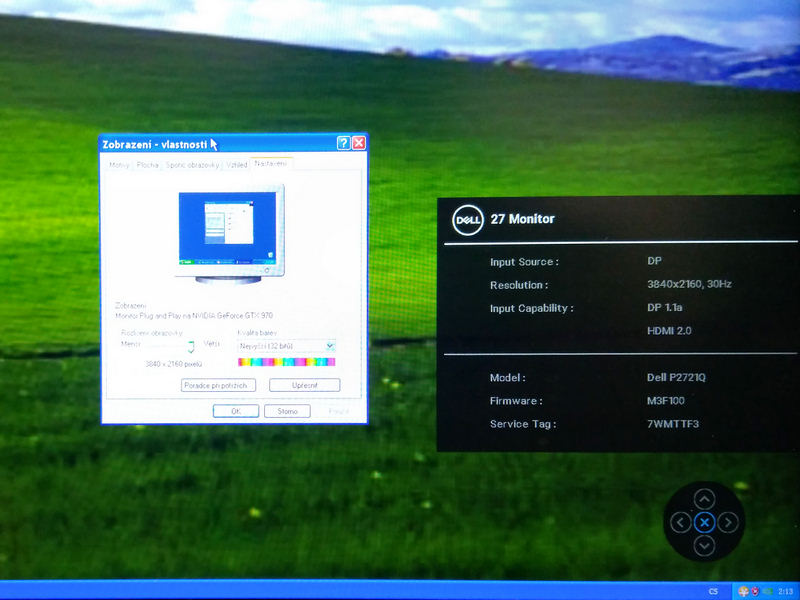Open the dialog's question-mark help button
Viewport: 800px width, 600px height.
click(344, 143)
